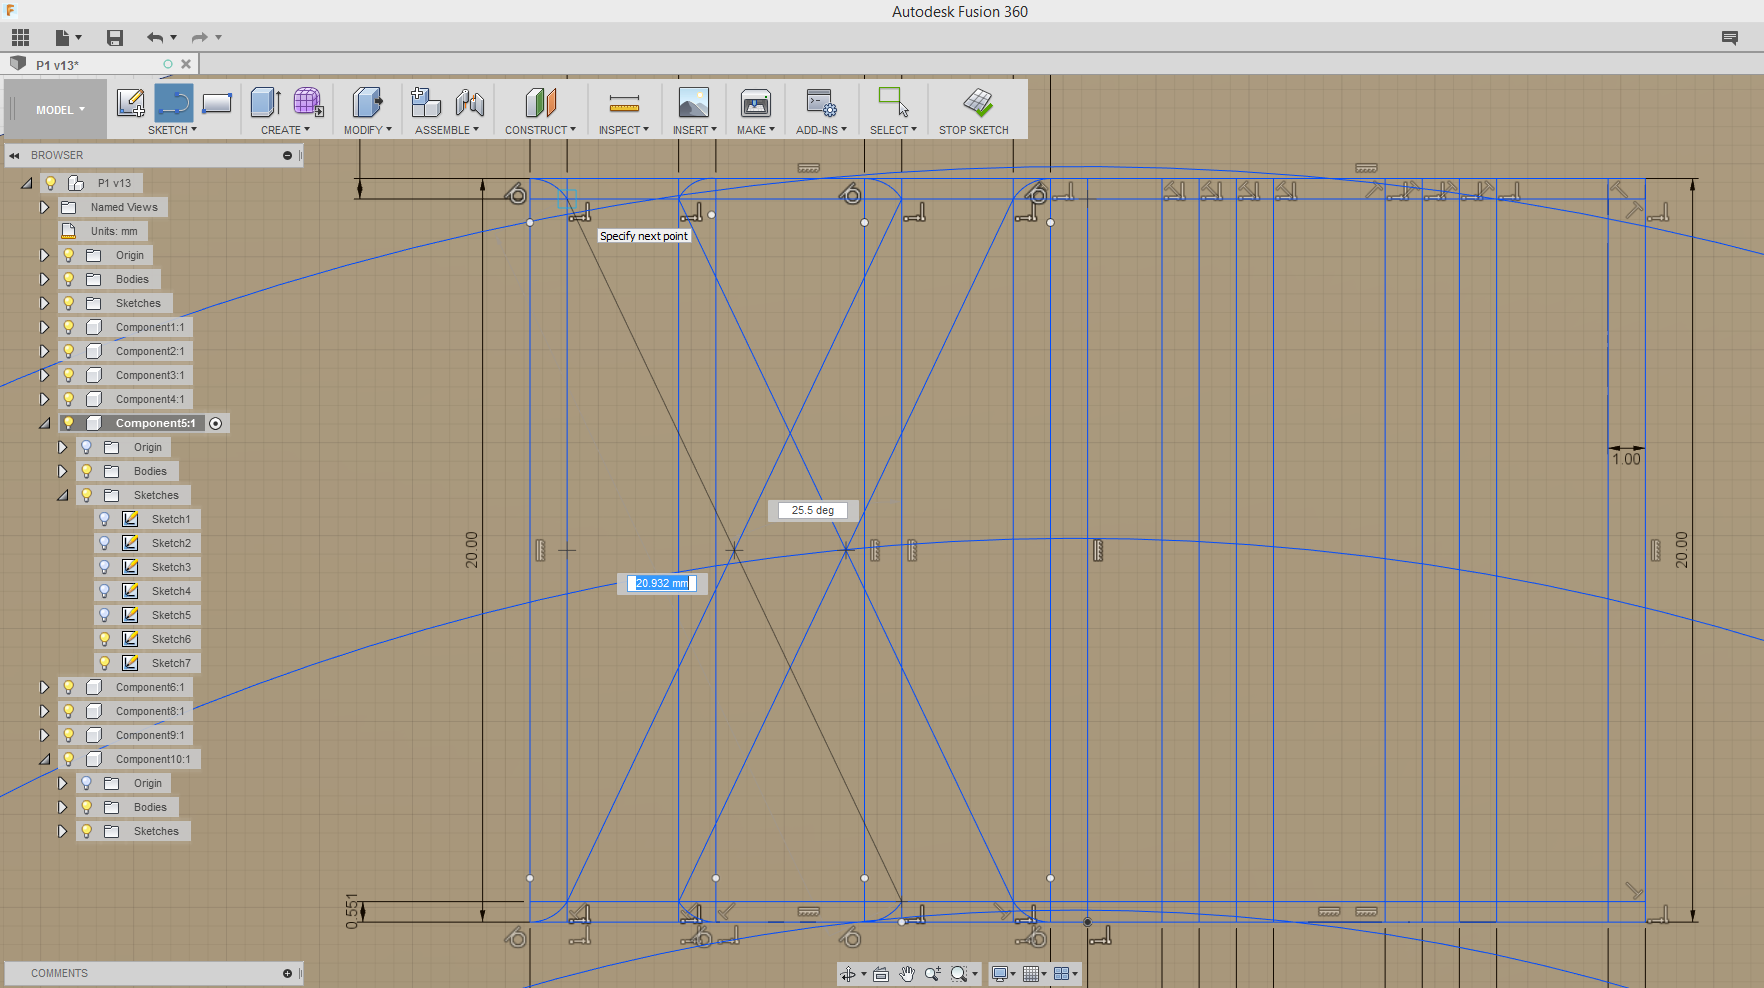1764x988 pixels.
Task: Open the comments notification icon
Action: pyautogui.click(x=1730, y=38)
